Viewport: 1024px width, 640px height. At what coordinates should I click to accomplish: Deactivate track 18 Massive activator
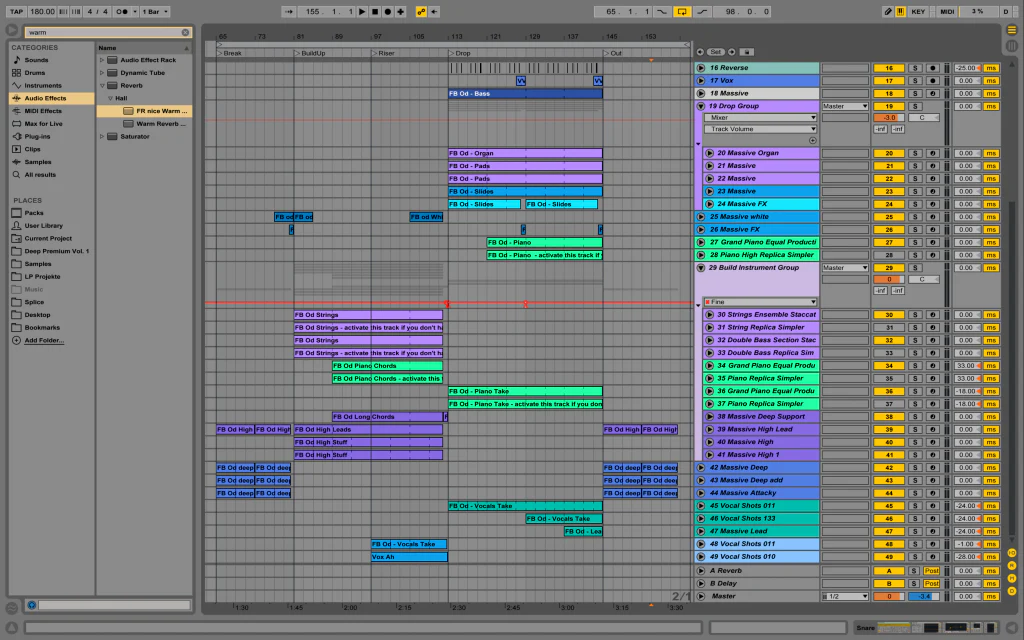tap(889, 93)
